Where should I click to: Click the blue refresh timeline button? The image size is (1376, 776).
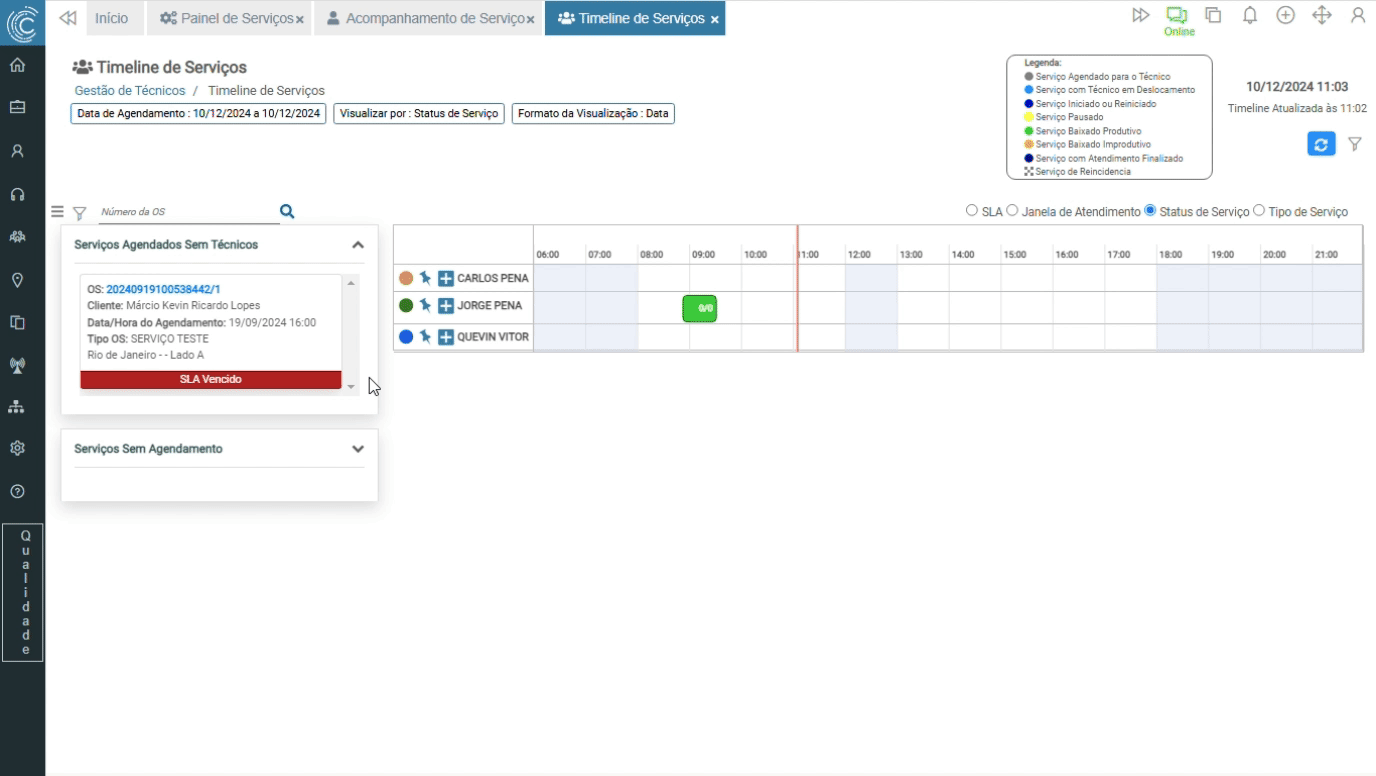coord(1321,144)
